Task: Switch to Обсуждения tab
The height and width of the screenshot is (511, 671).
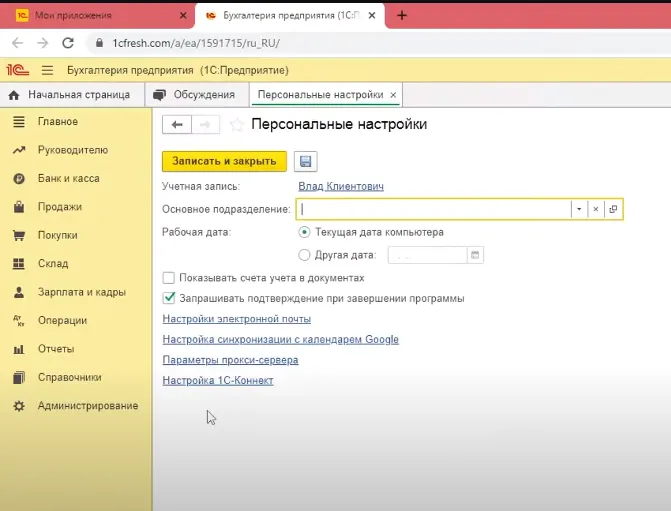Action: pos(196,95)
